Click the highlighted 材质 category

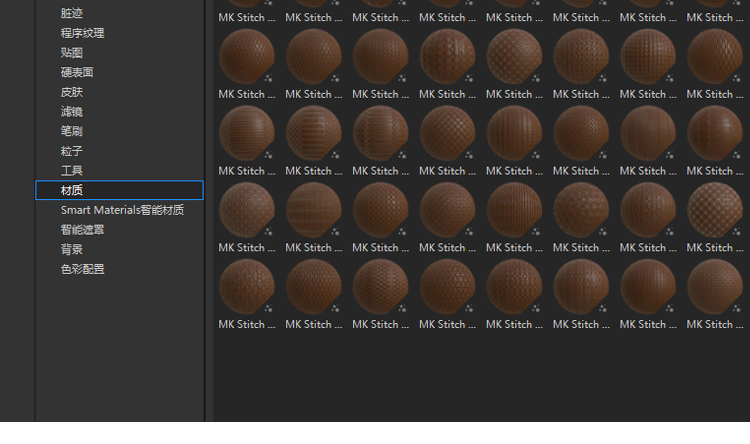tap(72, 190)
